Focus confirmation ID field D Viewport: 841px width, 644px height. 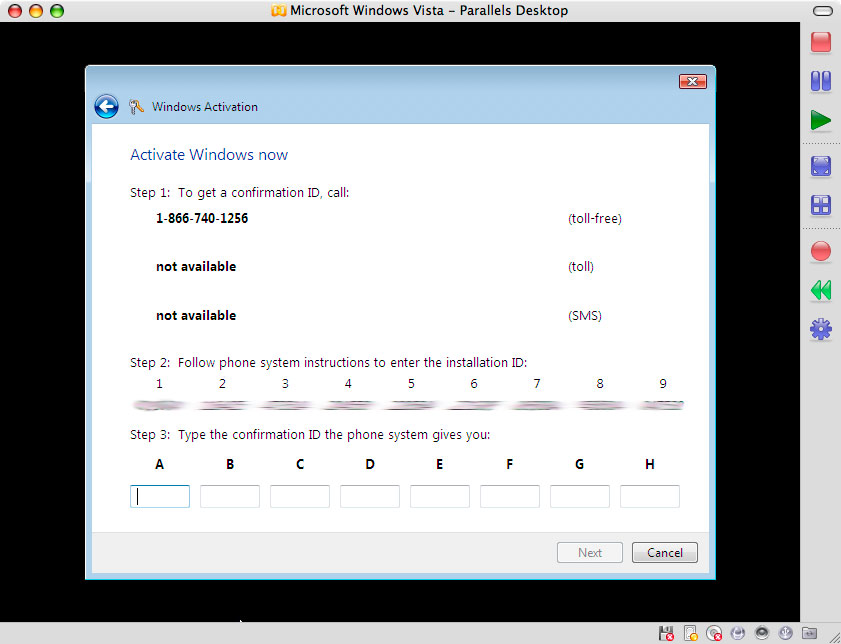370,497
